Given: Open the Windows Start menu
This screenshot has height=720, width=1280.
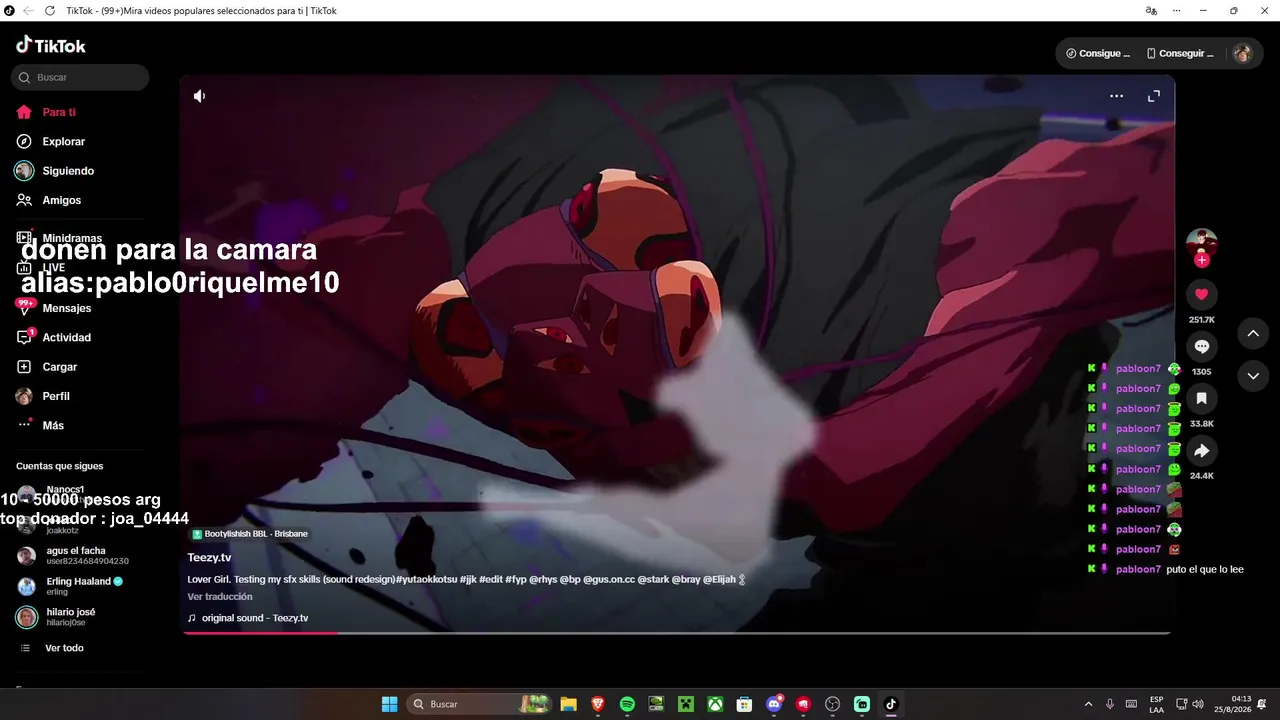Looking at the screenshot, I should click(390, 704).
